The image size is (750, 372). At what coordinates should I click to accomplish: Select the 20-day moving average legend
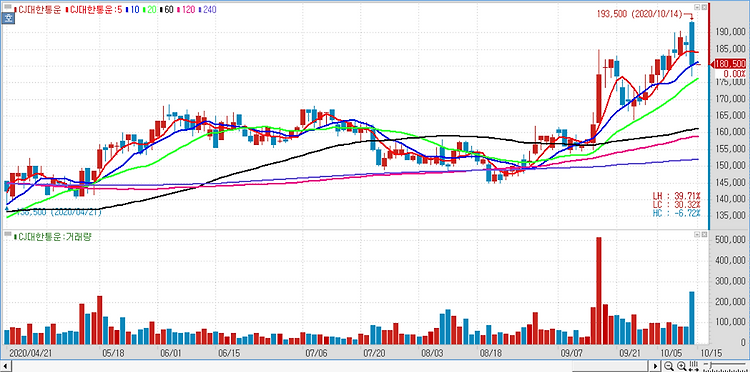(151, 9)
